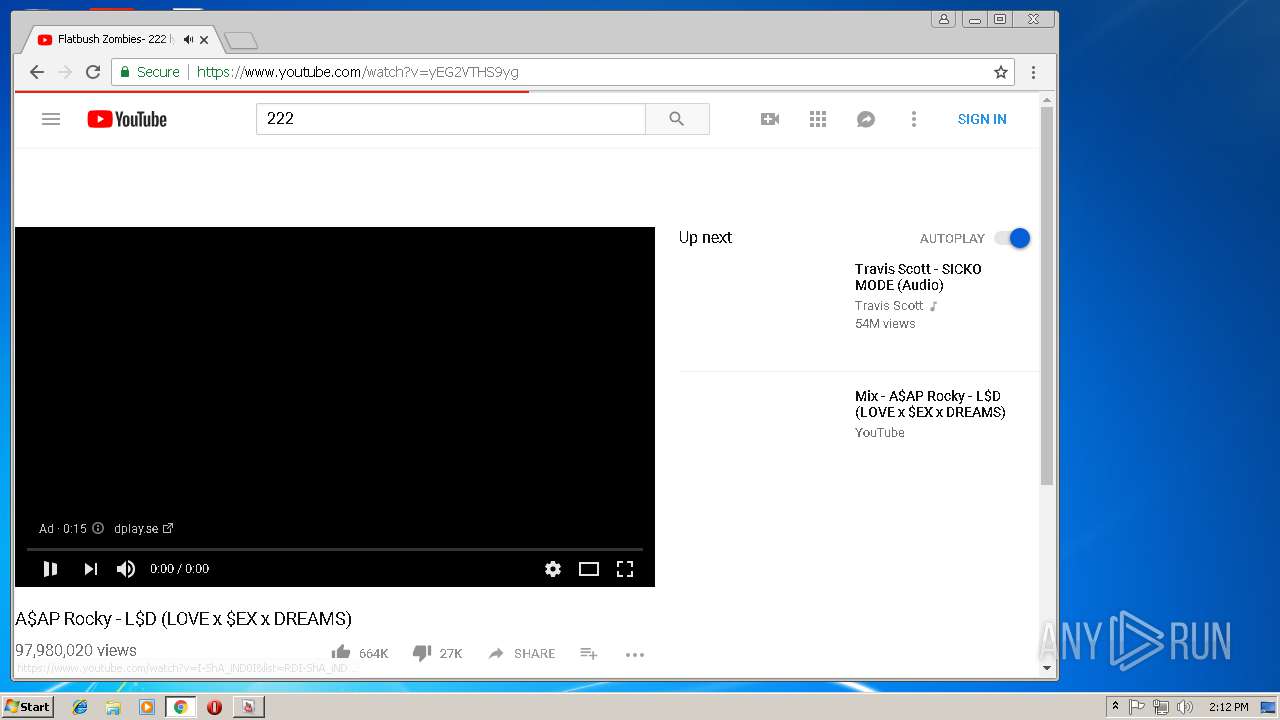Open Windows Explorer from taskbar
The image size is (1280, 720).
[113, 707]
